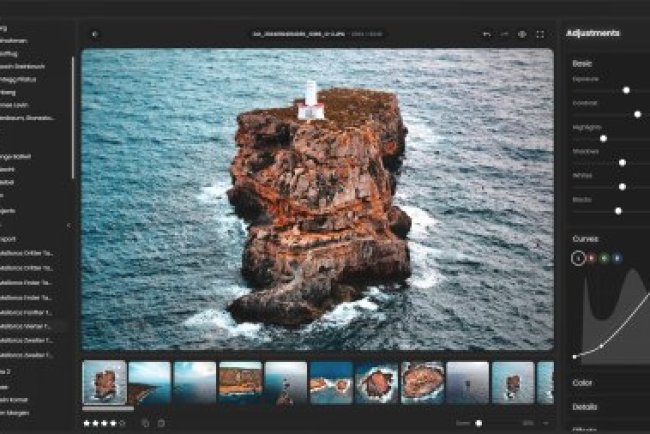
Task: Select the blue curve channel
Action: (x=617, y=258)
